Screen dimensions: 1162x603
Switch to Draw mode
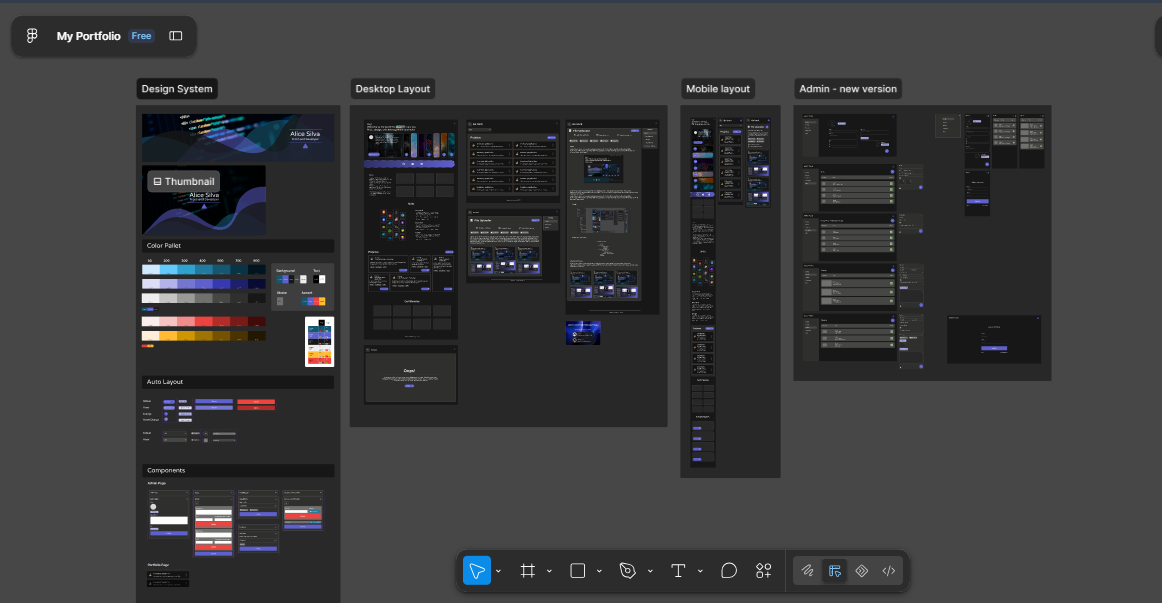click(808, 570)
